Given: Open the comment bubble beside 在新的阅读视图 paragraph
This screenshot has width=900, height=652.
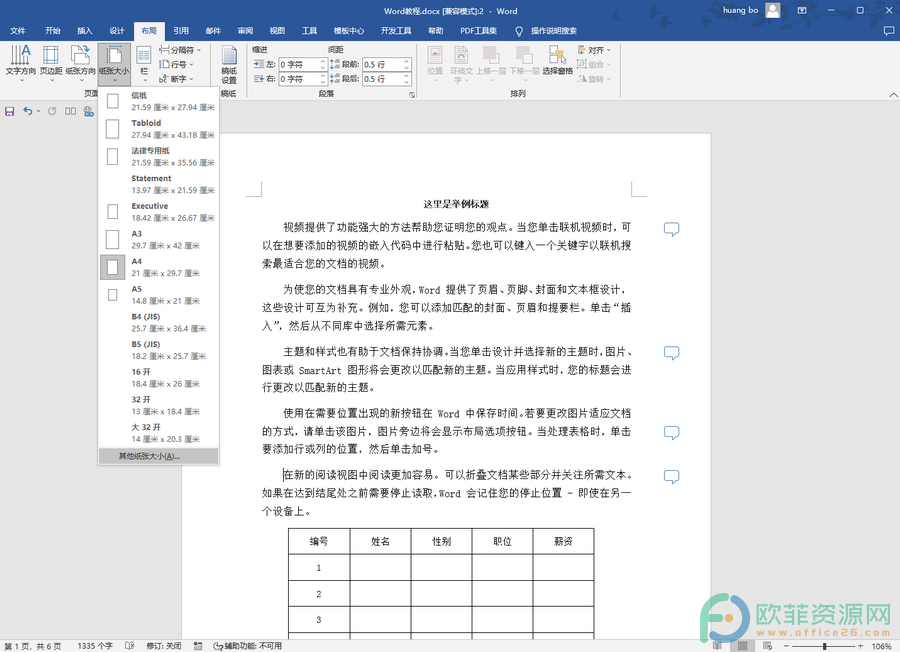Looking at the screenshot, I should (672, 476).
